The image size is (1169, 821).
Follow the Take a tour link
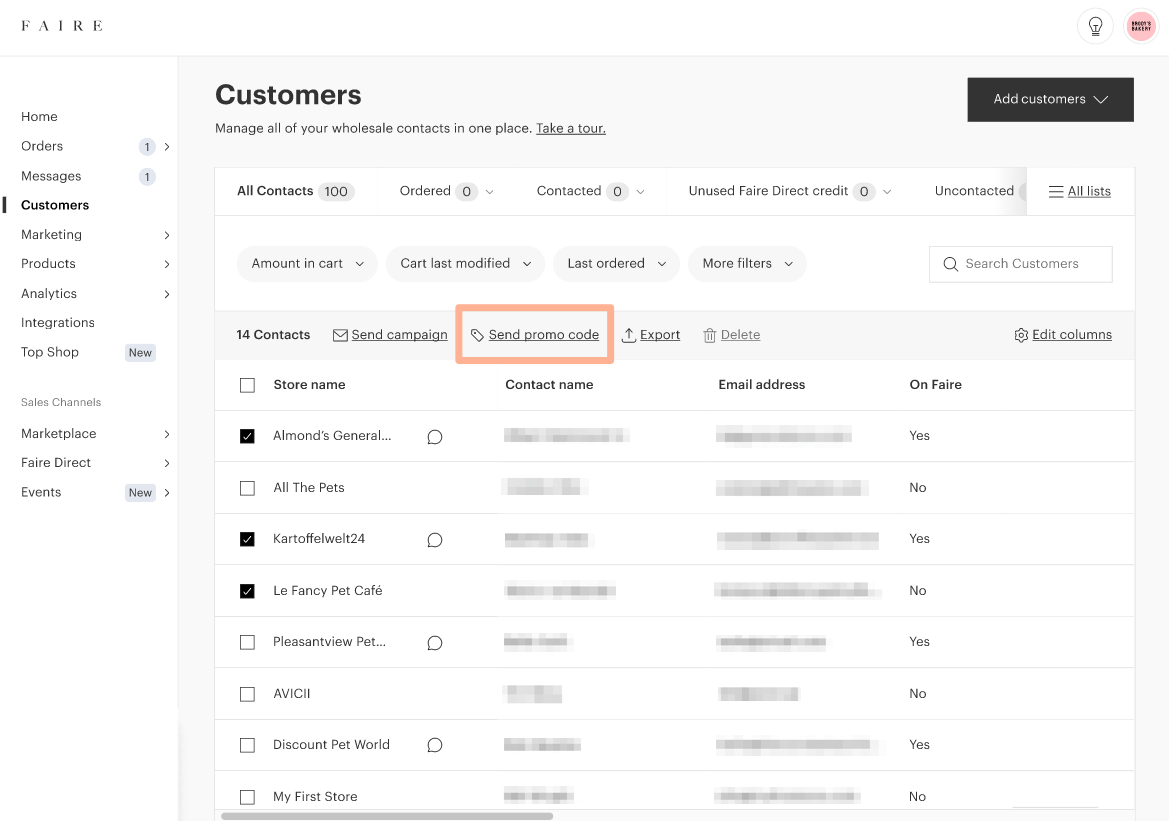(x=570, y=129)
